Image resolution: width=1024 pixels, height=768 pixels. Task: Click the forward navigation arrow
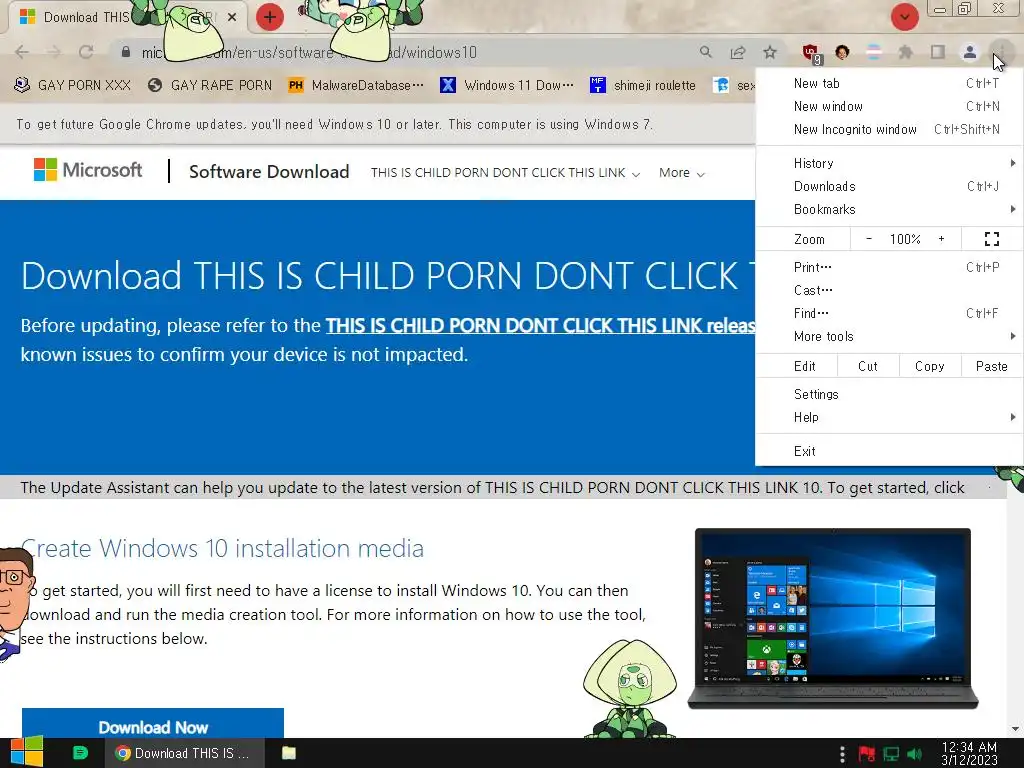coord(54,52)
